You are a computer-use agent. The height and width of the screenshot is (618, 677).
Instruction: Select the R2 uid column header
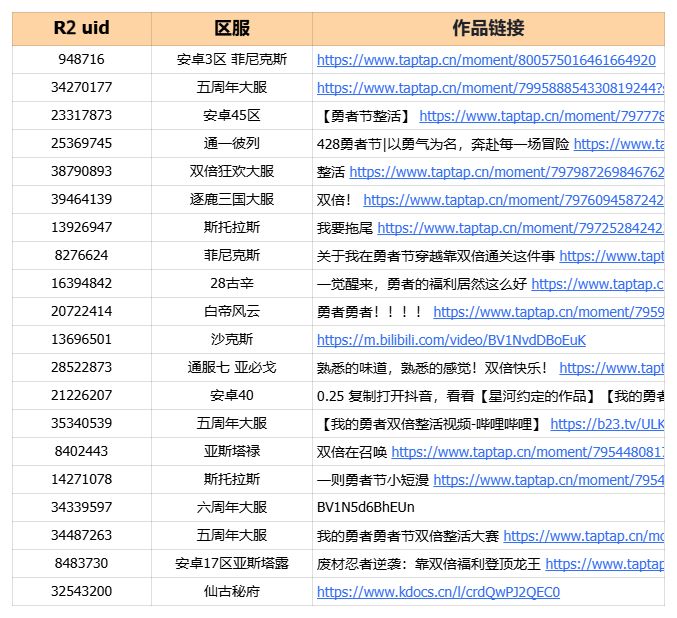pos(82,29)
